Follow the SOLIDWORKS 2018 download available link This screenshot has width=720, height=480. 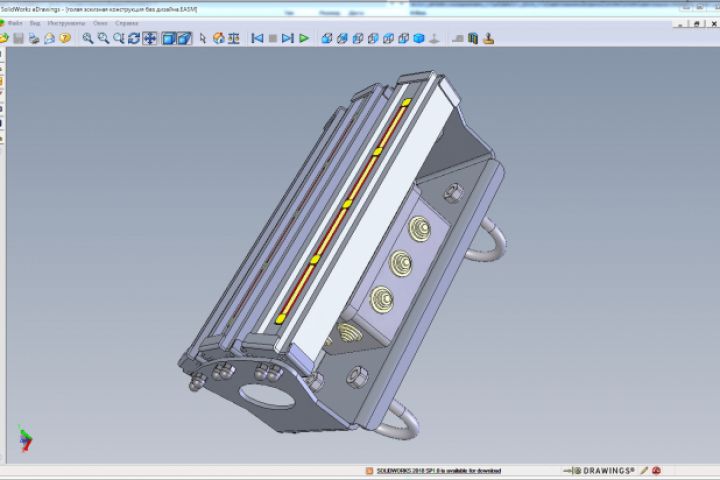439,471
